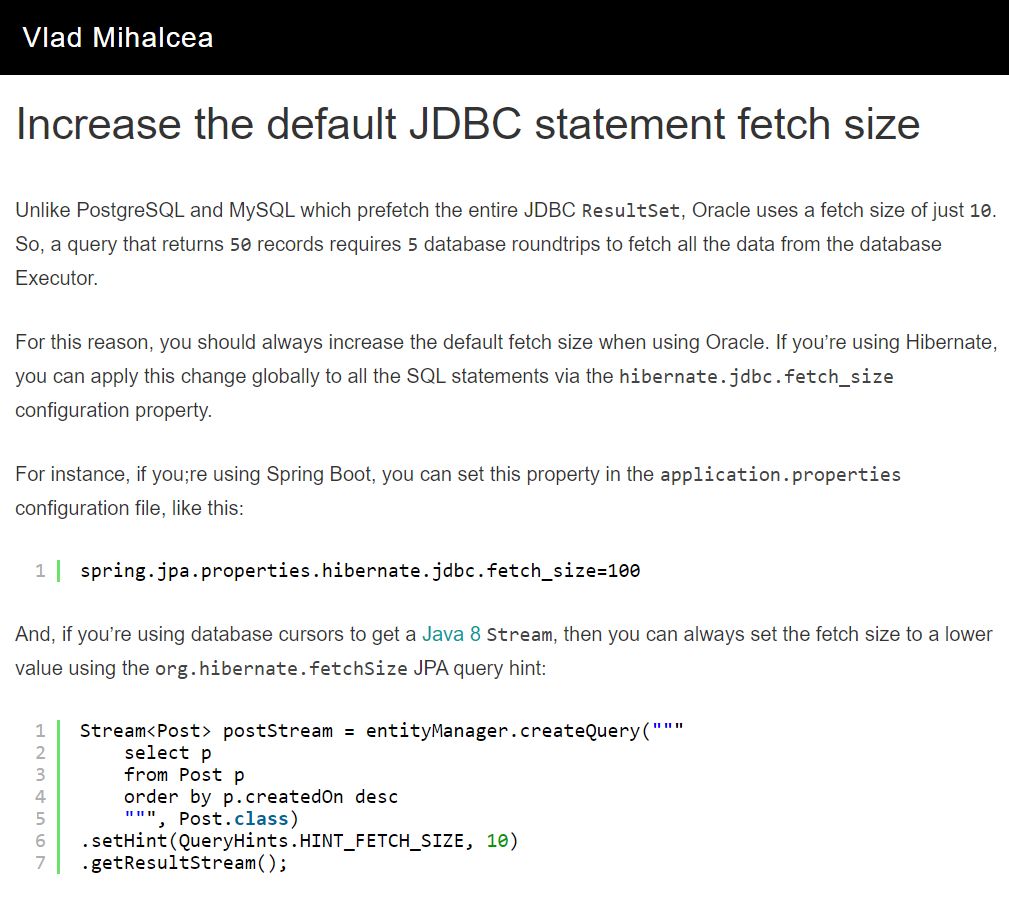The image size is (1009, 900).
Task: Click the 'order by p.createdOn desc' line
Action: [261, 796]
